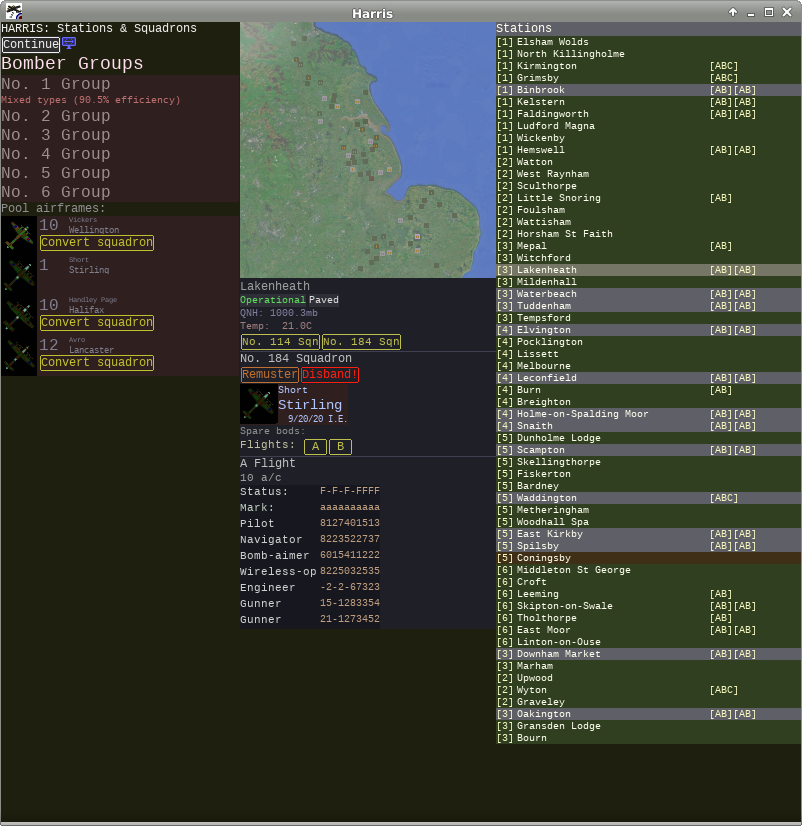Select the Lakenheath station in Stations list

(546, 270)
